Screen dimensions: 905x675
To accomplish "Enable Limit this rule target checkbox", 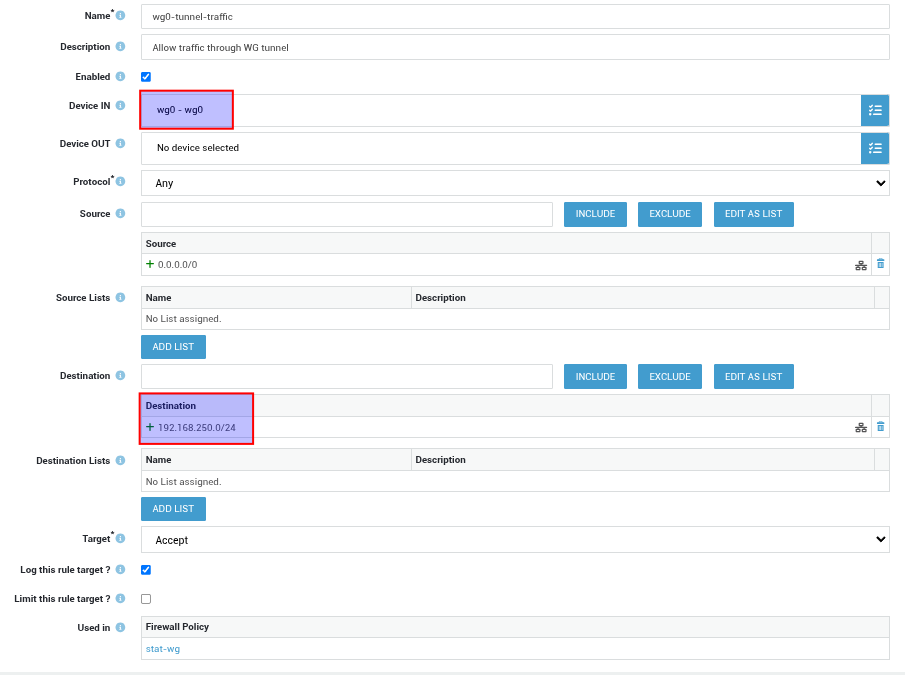I will pyautogui.click(x=146, y=599).
